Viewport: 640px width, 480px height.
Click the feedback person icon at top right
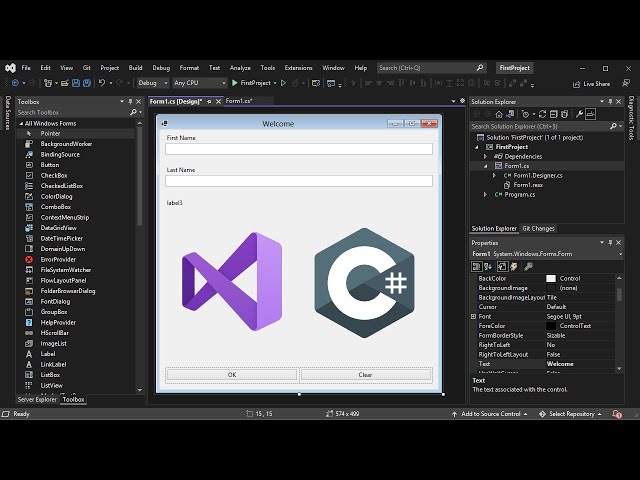pos(626,83)
